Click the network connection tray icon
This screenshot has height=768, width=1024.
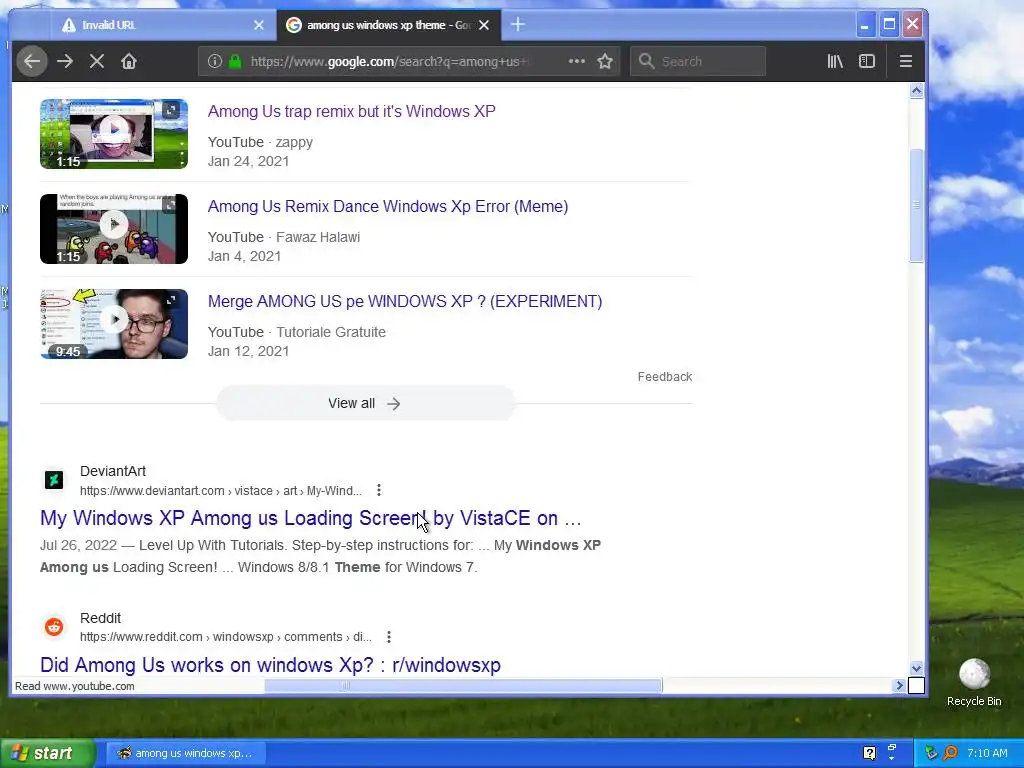click(931, 753)
